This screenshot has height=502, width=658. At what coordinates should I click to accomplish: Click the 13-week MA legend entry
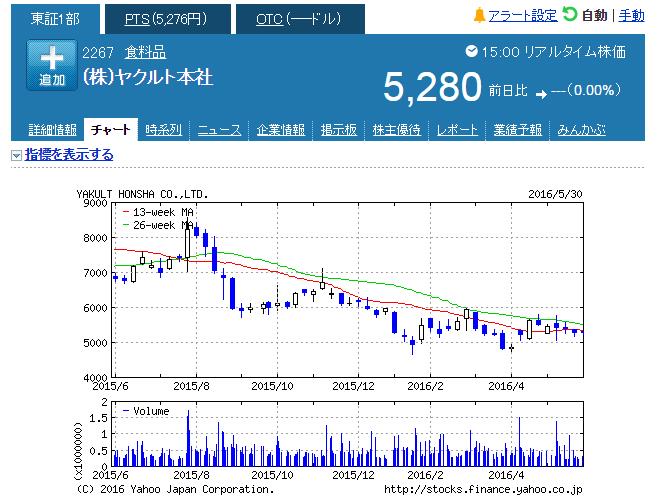158,212
